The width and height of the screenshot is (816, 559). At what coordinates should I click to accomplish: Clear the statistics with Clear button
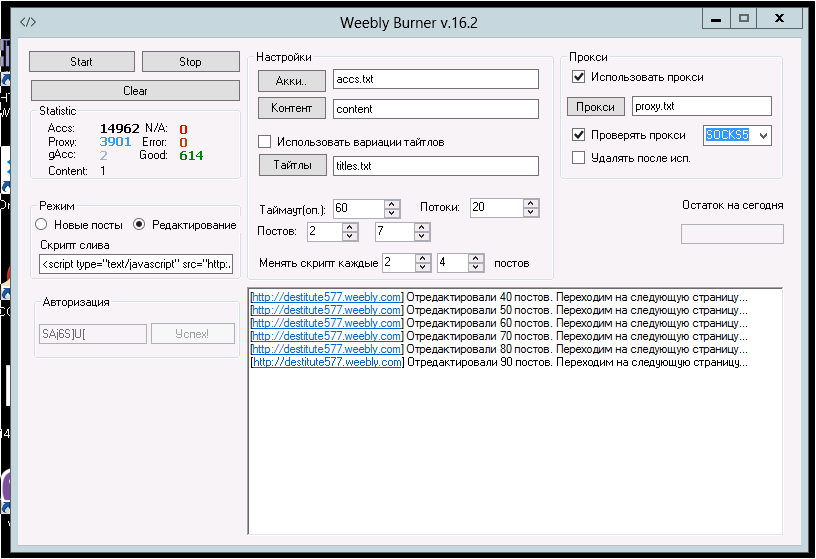(x=135, y=91)
